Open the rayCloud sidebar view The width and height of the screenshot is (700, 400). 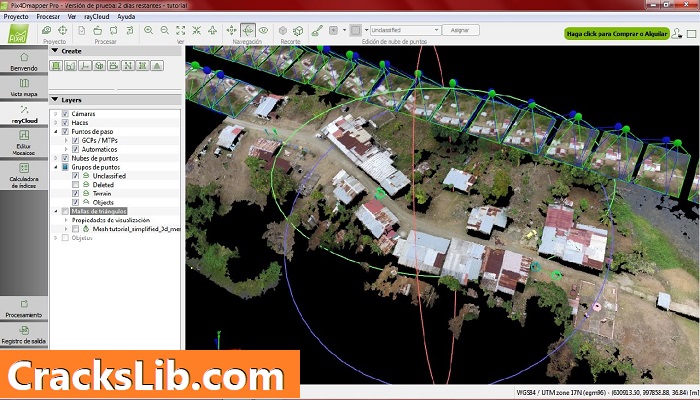click(x=24, y=114)
